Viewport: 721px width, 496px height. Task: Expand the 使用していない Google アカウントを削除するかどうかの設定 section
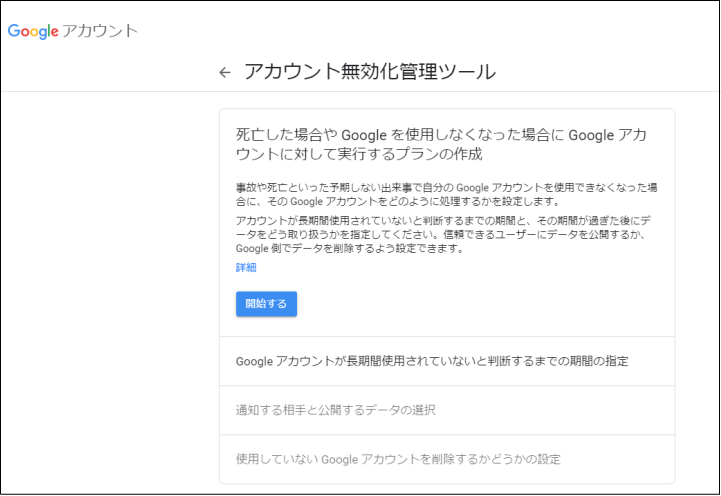coord(398,459)
